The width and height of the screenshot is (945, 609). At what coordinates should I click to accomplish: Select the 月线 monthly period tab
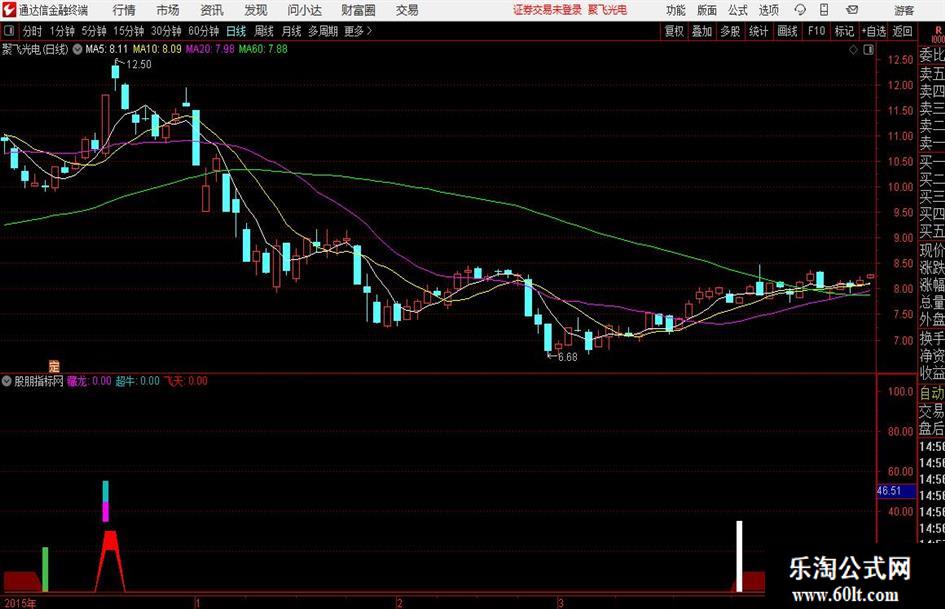(291, 31)
